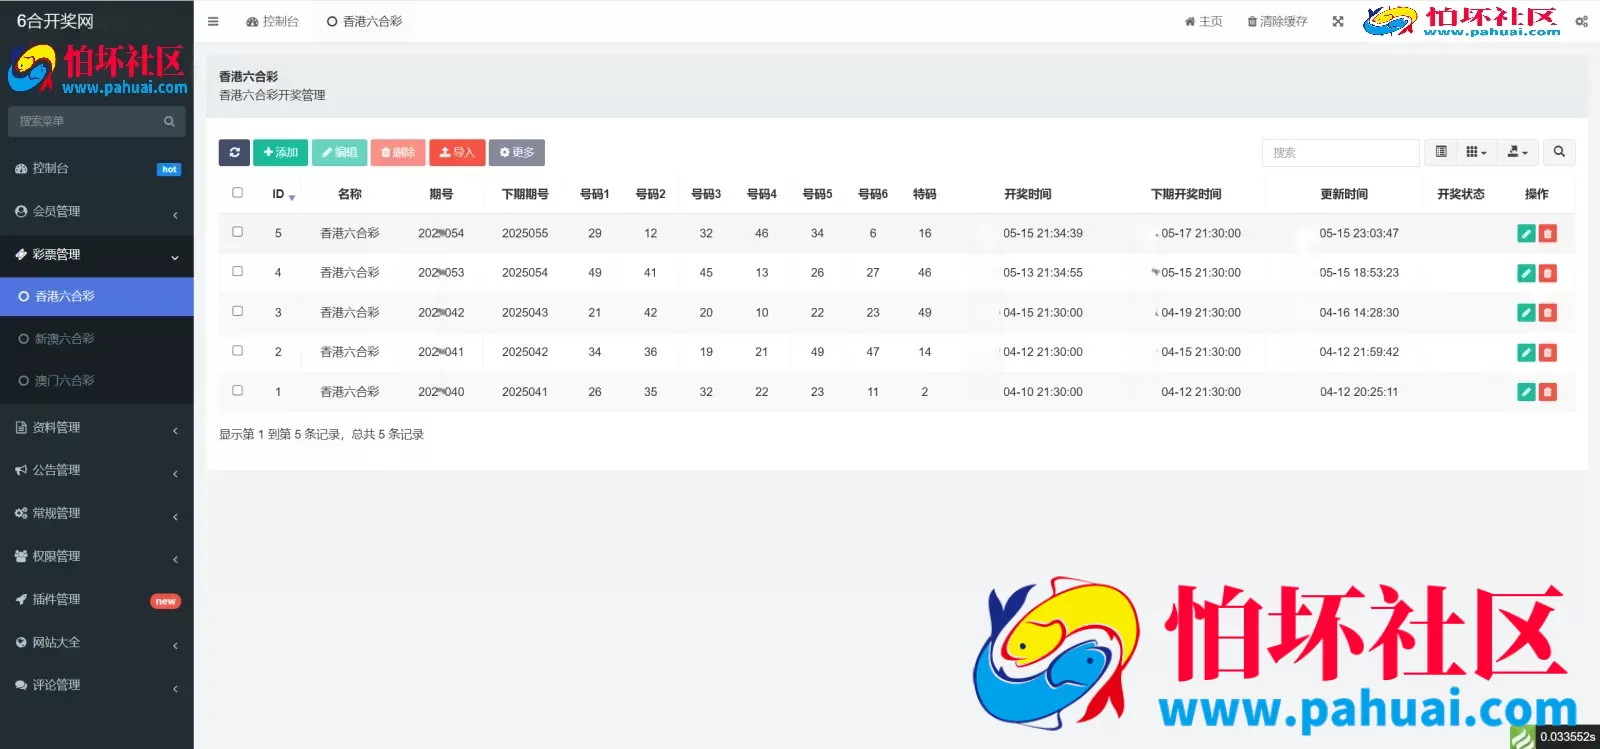Image resolution: width=1600 pixels, height=749 pixels.
Task: Expand the 公告管理 sidebar menu
Action: [97, 471]
